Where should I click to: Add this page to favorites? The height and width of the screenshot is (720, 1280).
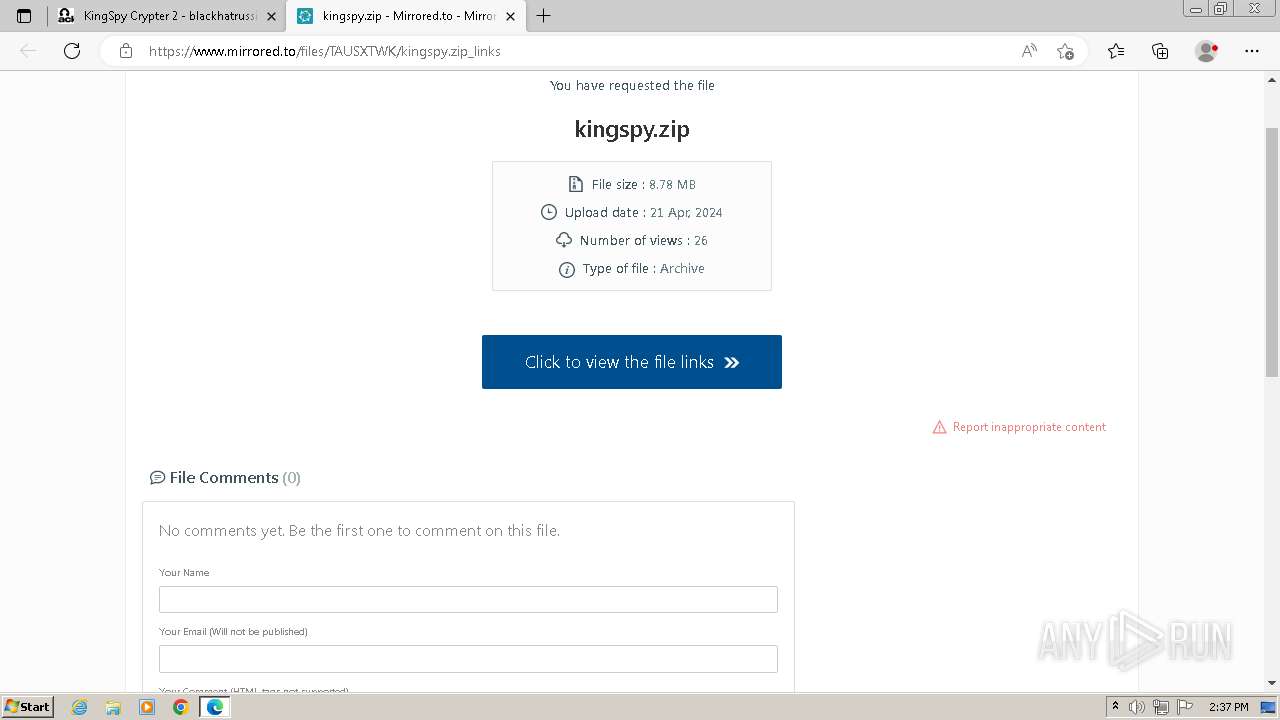point(1065,51)
